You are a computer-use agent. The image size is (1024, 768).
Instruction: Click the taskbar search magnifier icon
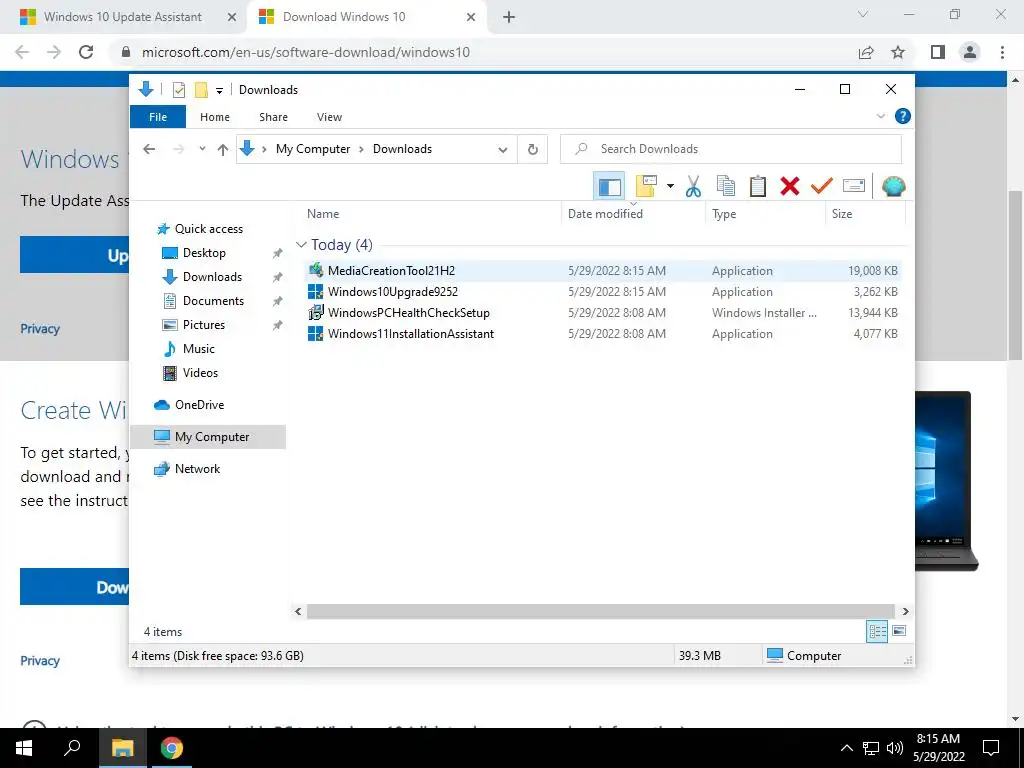click(x=72, y=748)
